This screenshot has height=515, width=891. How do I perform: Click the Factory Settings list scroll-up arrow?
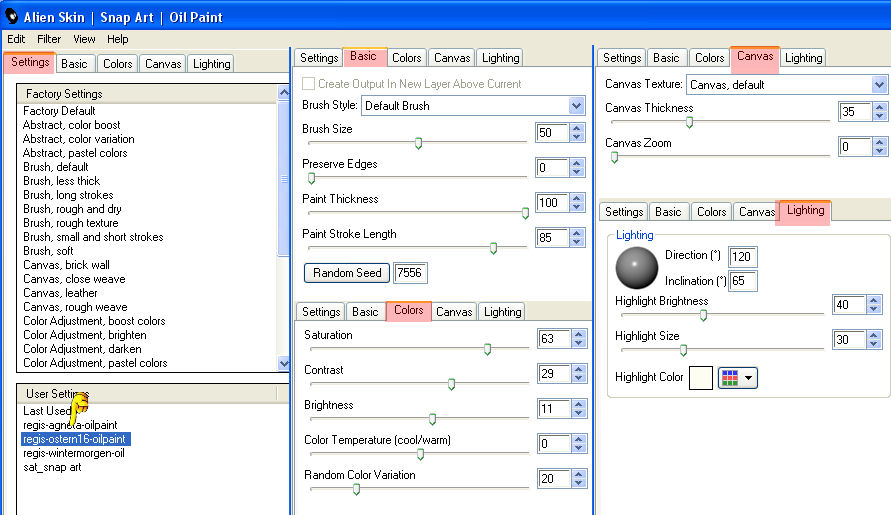click(x=284, y=92)
